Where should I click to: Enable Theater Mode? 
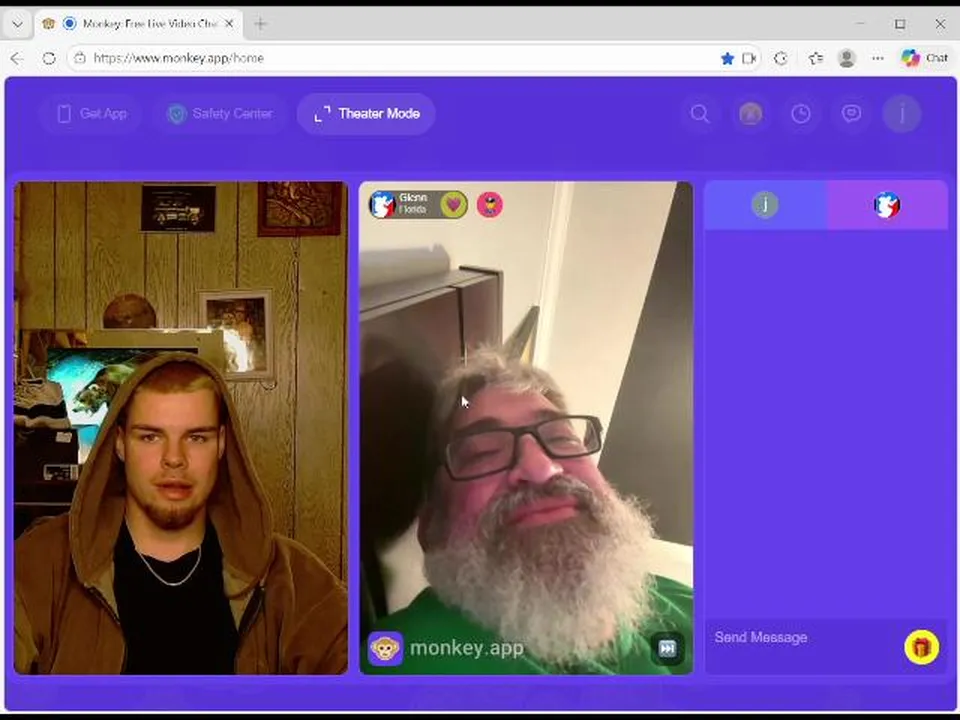tap(366, 114)
